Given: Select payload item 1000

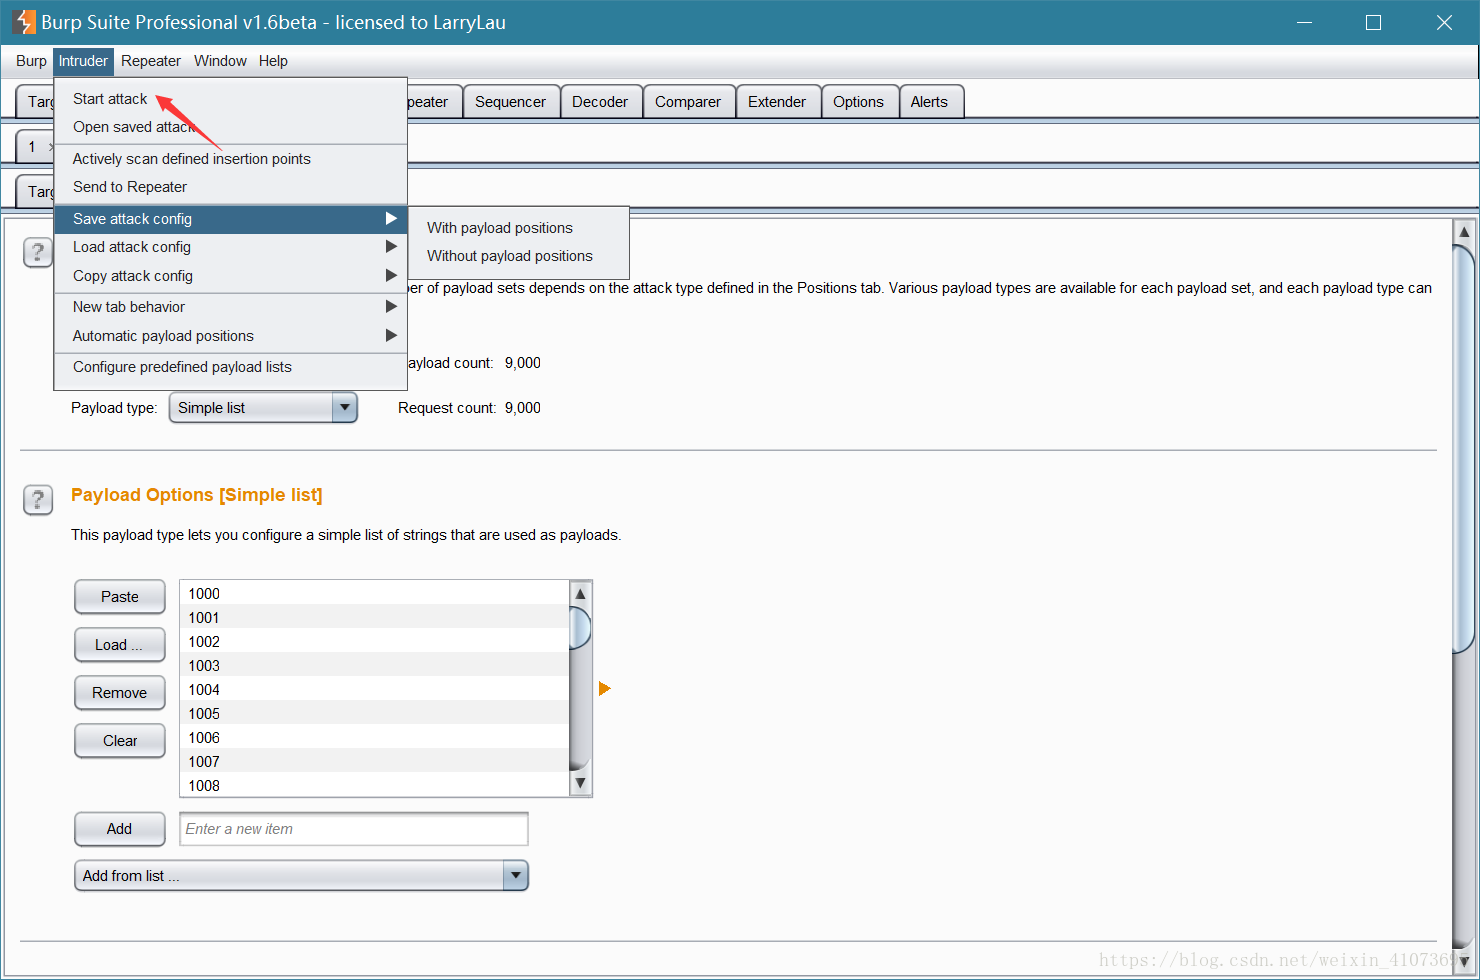Looking at the screenshot, I should pos(374,594).
